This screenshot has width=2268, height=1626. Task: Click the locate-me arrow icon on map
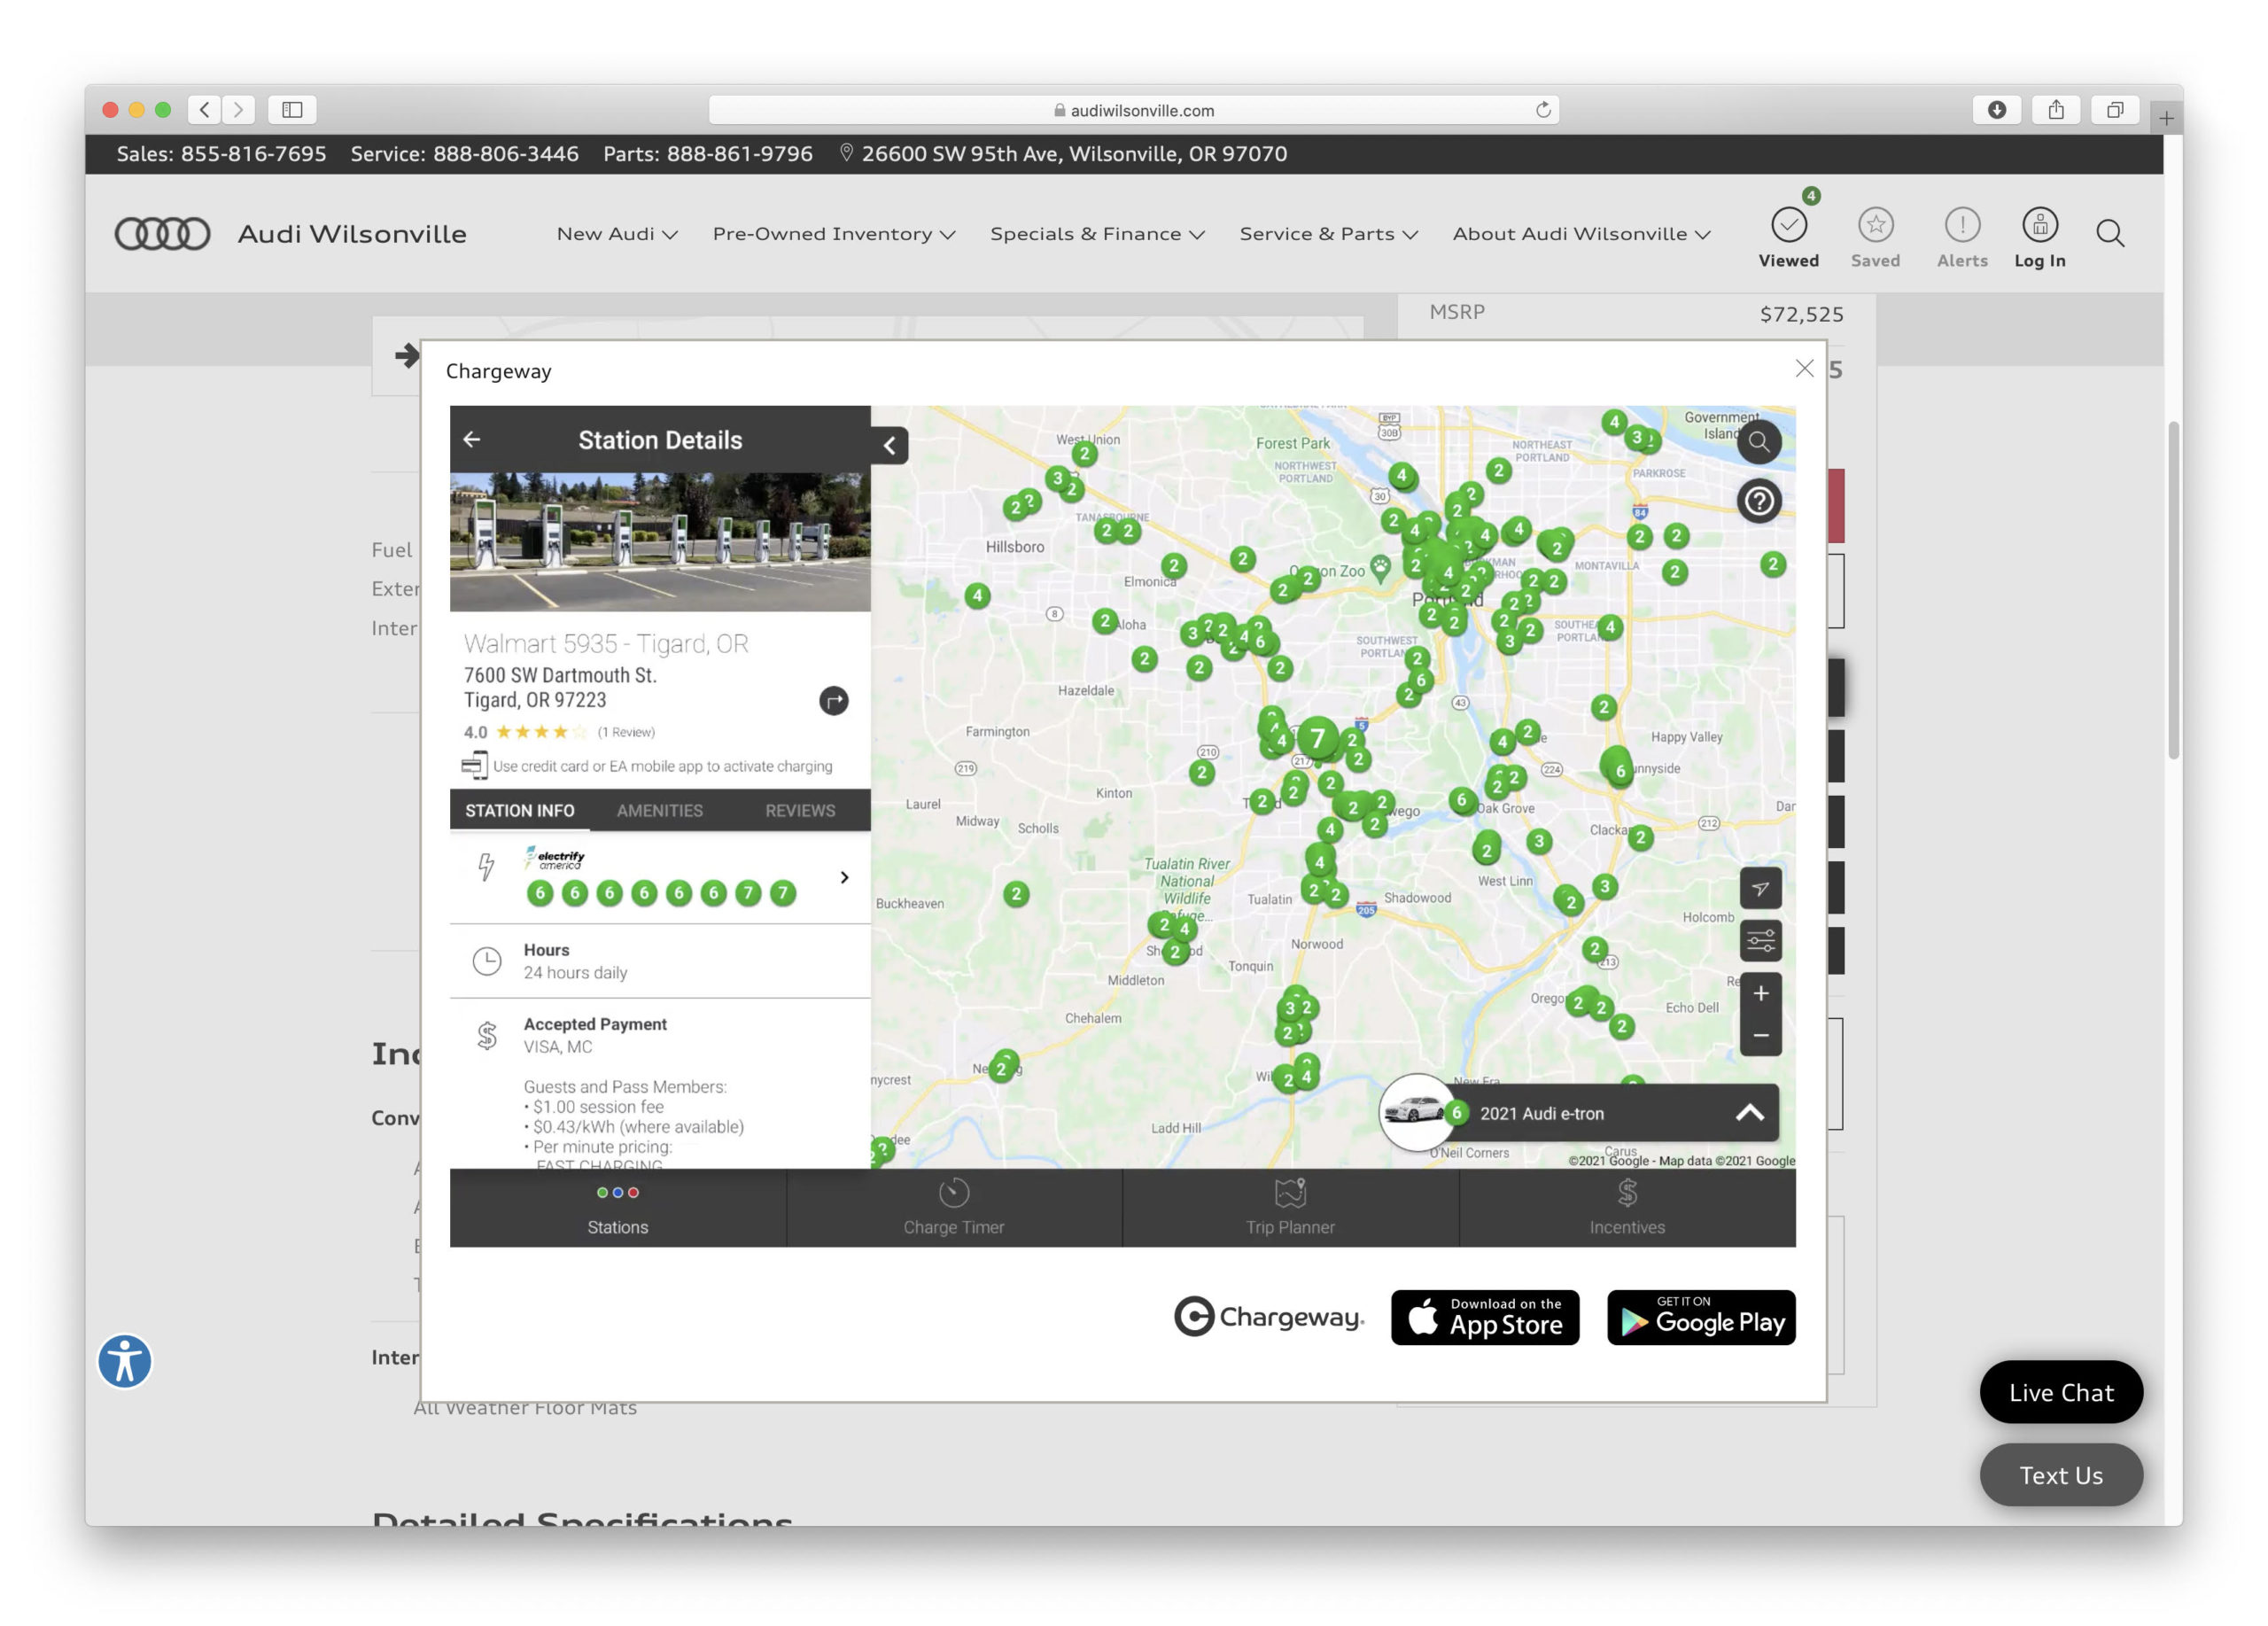pos(1760,888)
